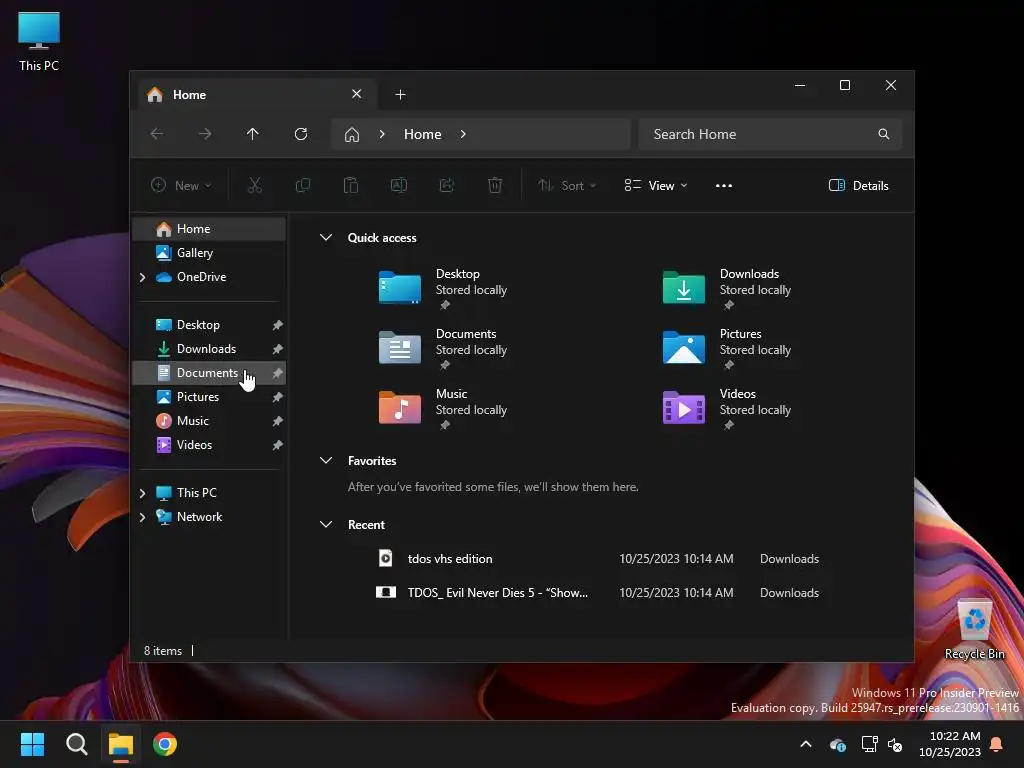Expand This PC in the navigation pane
The height and width of the screenshot is (768, 1024).
click(142, 493)
